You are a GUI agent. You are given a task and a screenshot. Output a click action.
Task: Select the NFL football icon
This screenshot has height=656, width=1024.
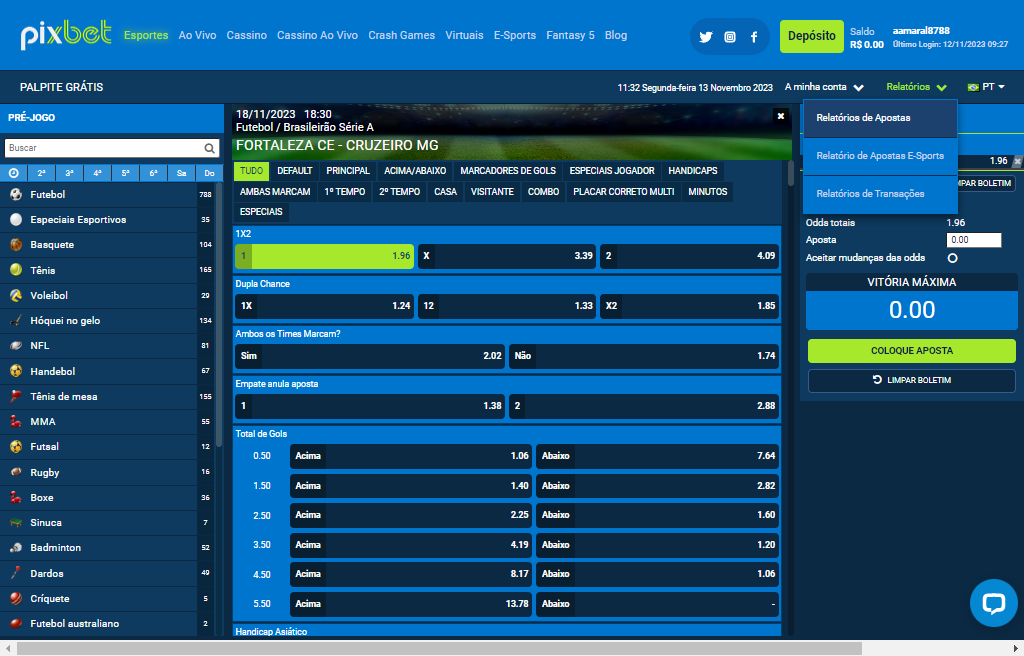[16, 346]
